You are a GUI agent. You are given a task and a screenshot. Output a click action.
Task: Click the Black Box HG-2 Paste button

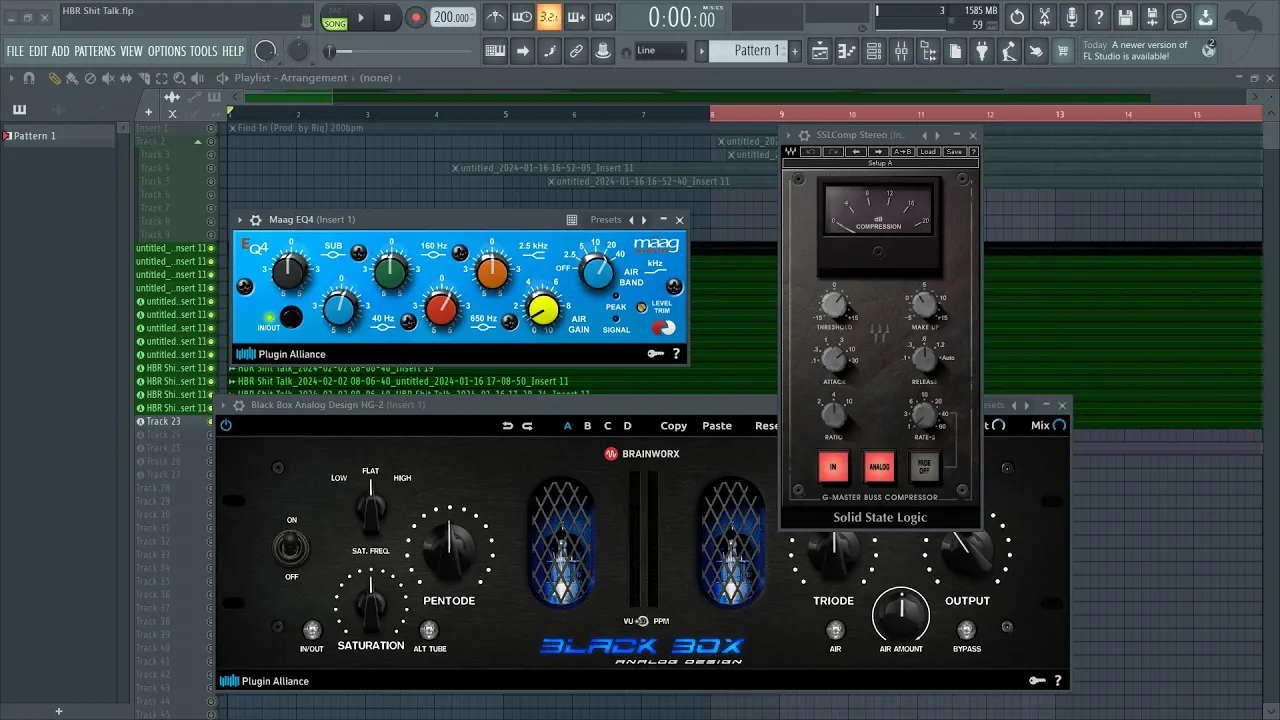pos(717,426)
